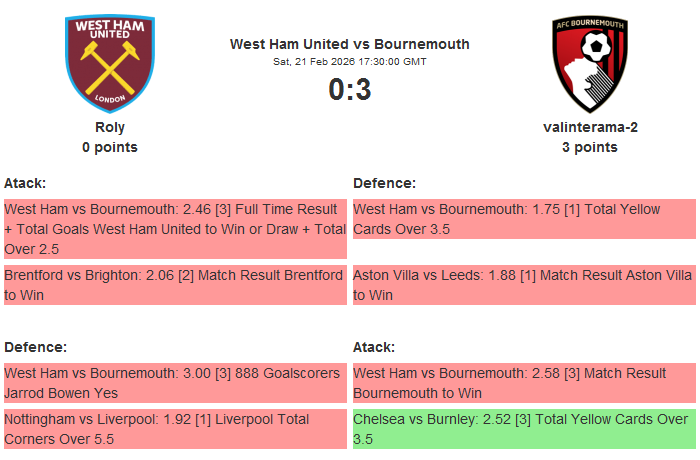Open the Brentford vs Brighton bet row
This screenshot has width=700, height=460.
[175, 285]
